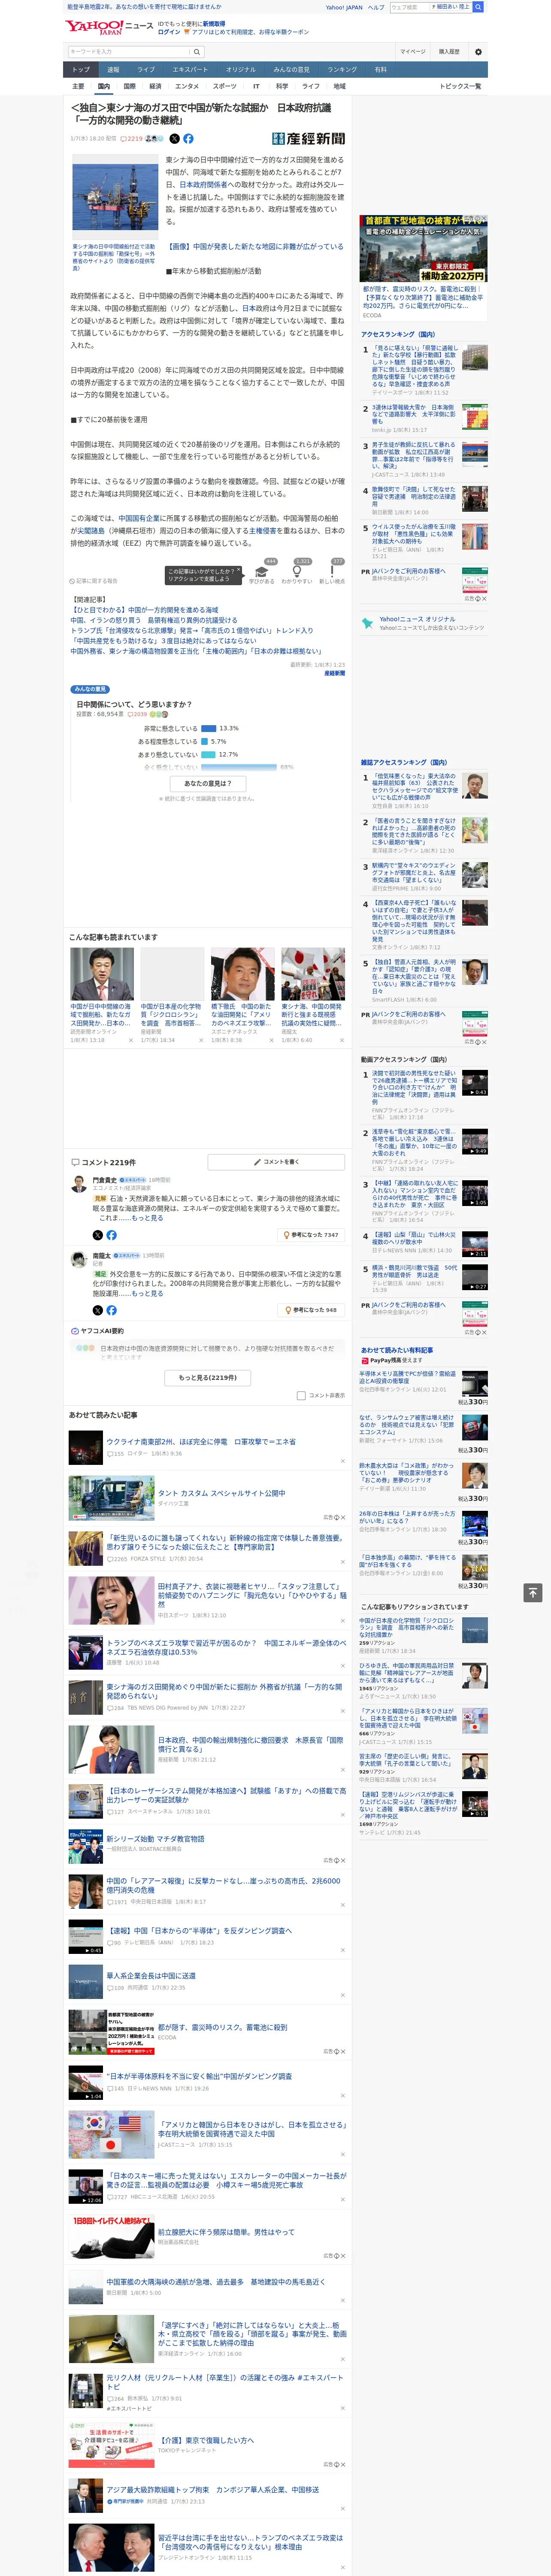The image size is (551, 2576).
Task: Click the ヘルプ link at top
Action: 375,7
